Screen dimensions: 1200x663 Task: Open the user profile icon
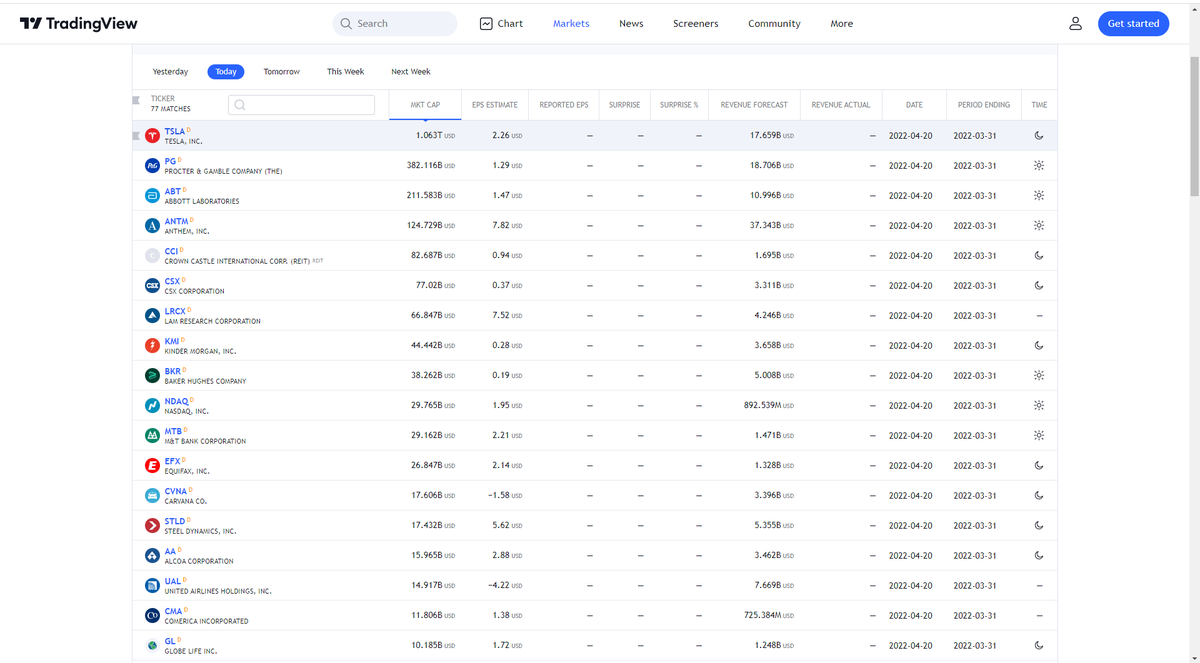(1075, 23)
